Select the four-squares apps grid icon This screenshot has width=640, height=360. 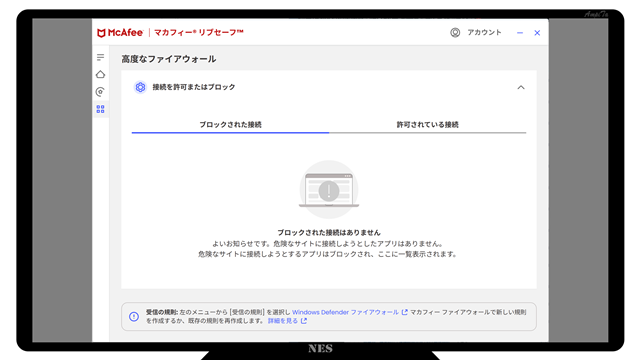(100, 109)
